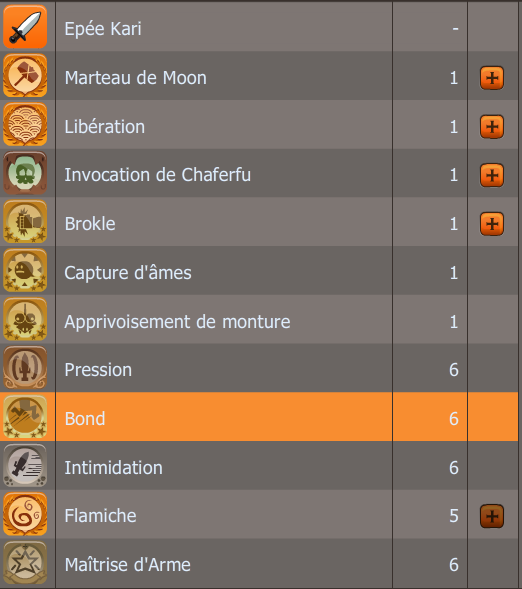
Task: Increase Marteau de Moon level with plus
Action: pyautogui.click(x=492, y=78)
